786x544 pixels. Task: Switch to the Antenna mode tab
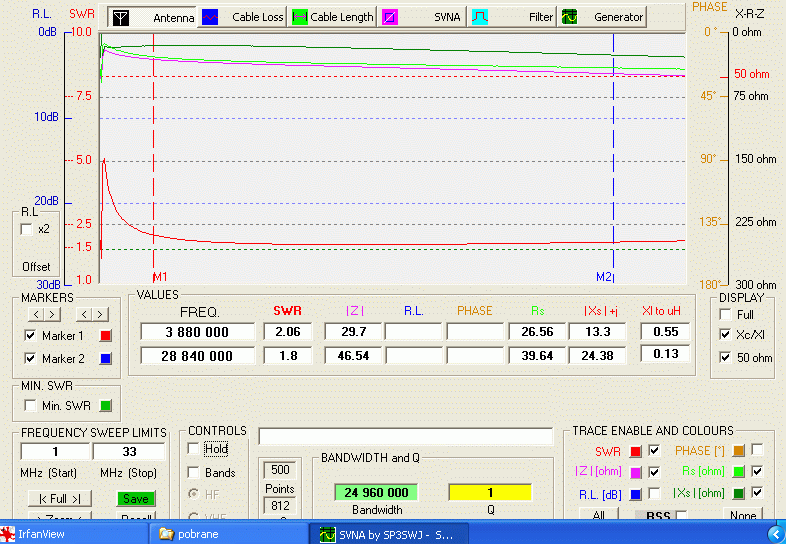click(151, 17)
